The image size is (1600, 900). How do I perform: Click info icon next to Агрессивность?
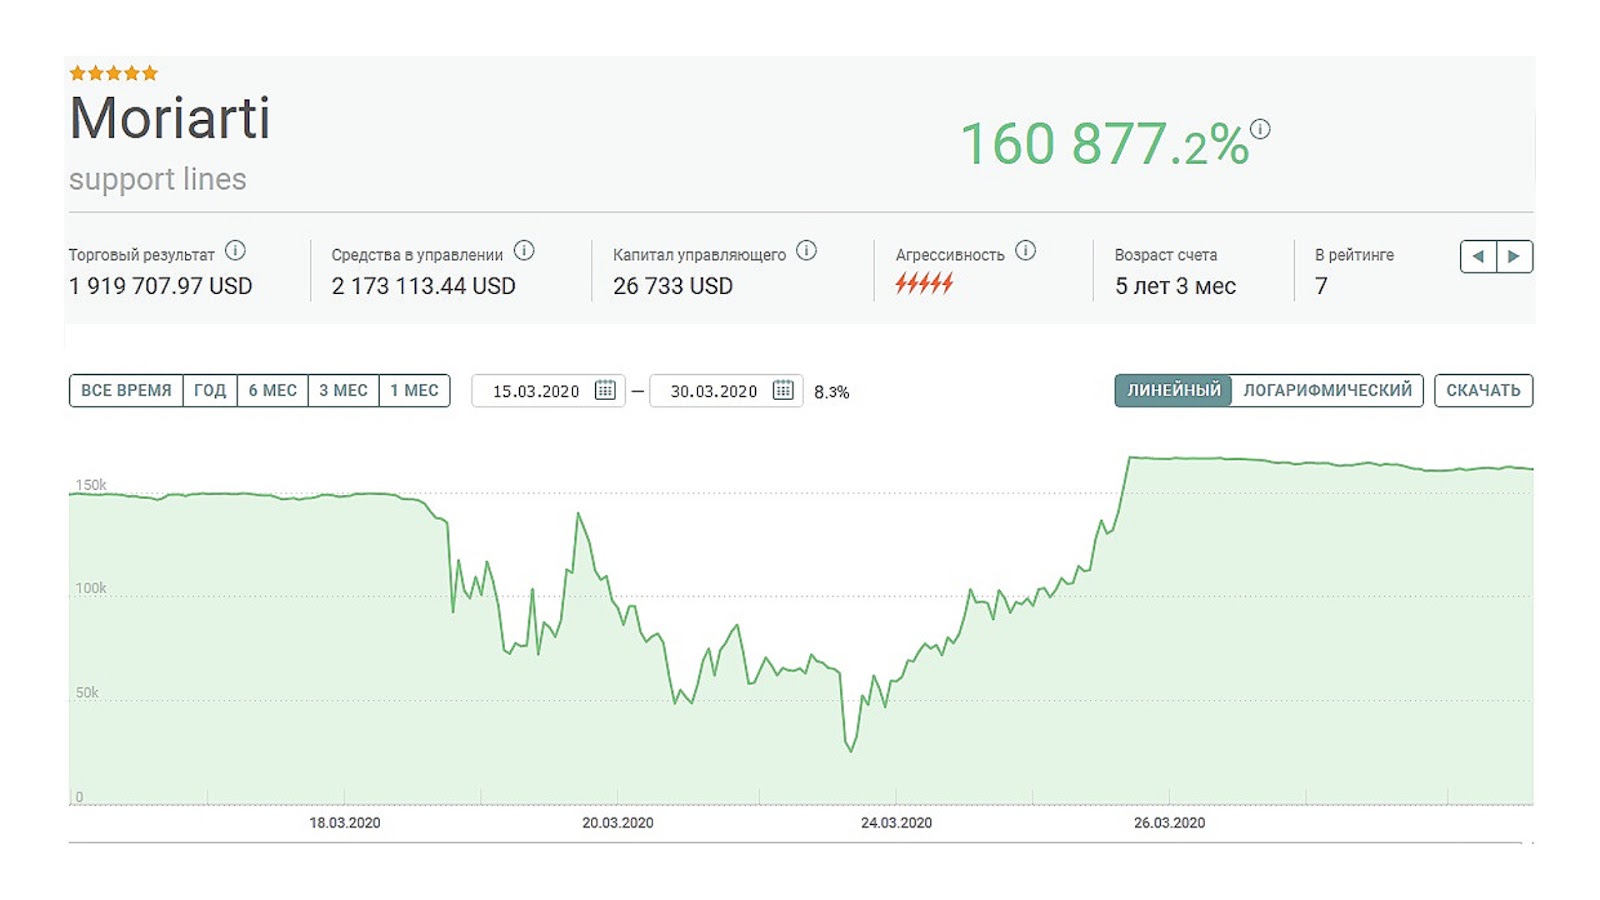pos(1025,251)
